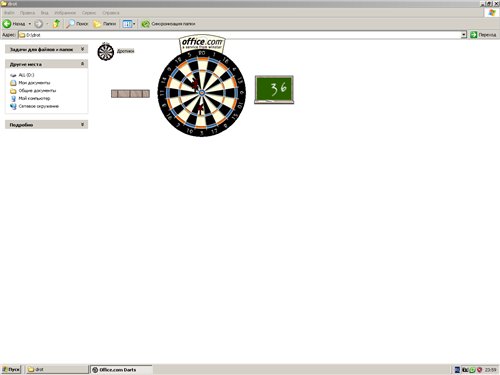Viewport: 500px width, 375px height.
Task: Open the Search (Поиск) pane
Action: click(77, 24)
